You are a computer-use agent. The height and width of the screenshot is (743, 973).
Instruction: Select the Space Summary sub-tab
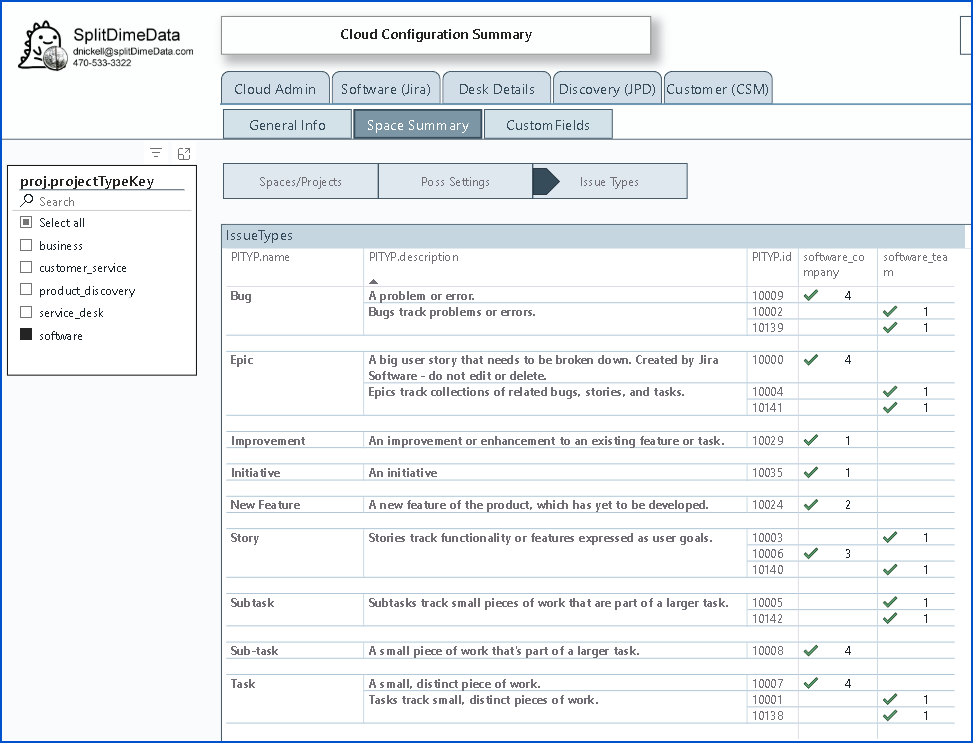pyautogui.click(x=418, y=125)
